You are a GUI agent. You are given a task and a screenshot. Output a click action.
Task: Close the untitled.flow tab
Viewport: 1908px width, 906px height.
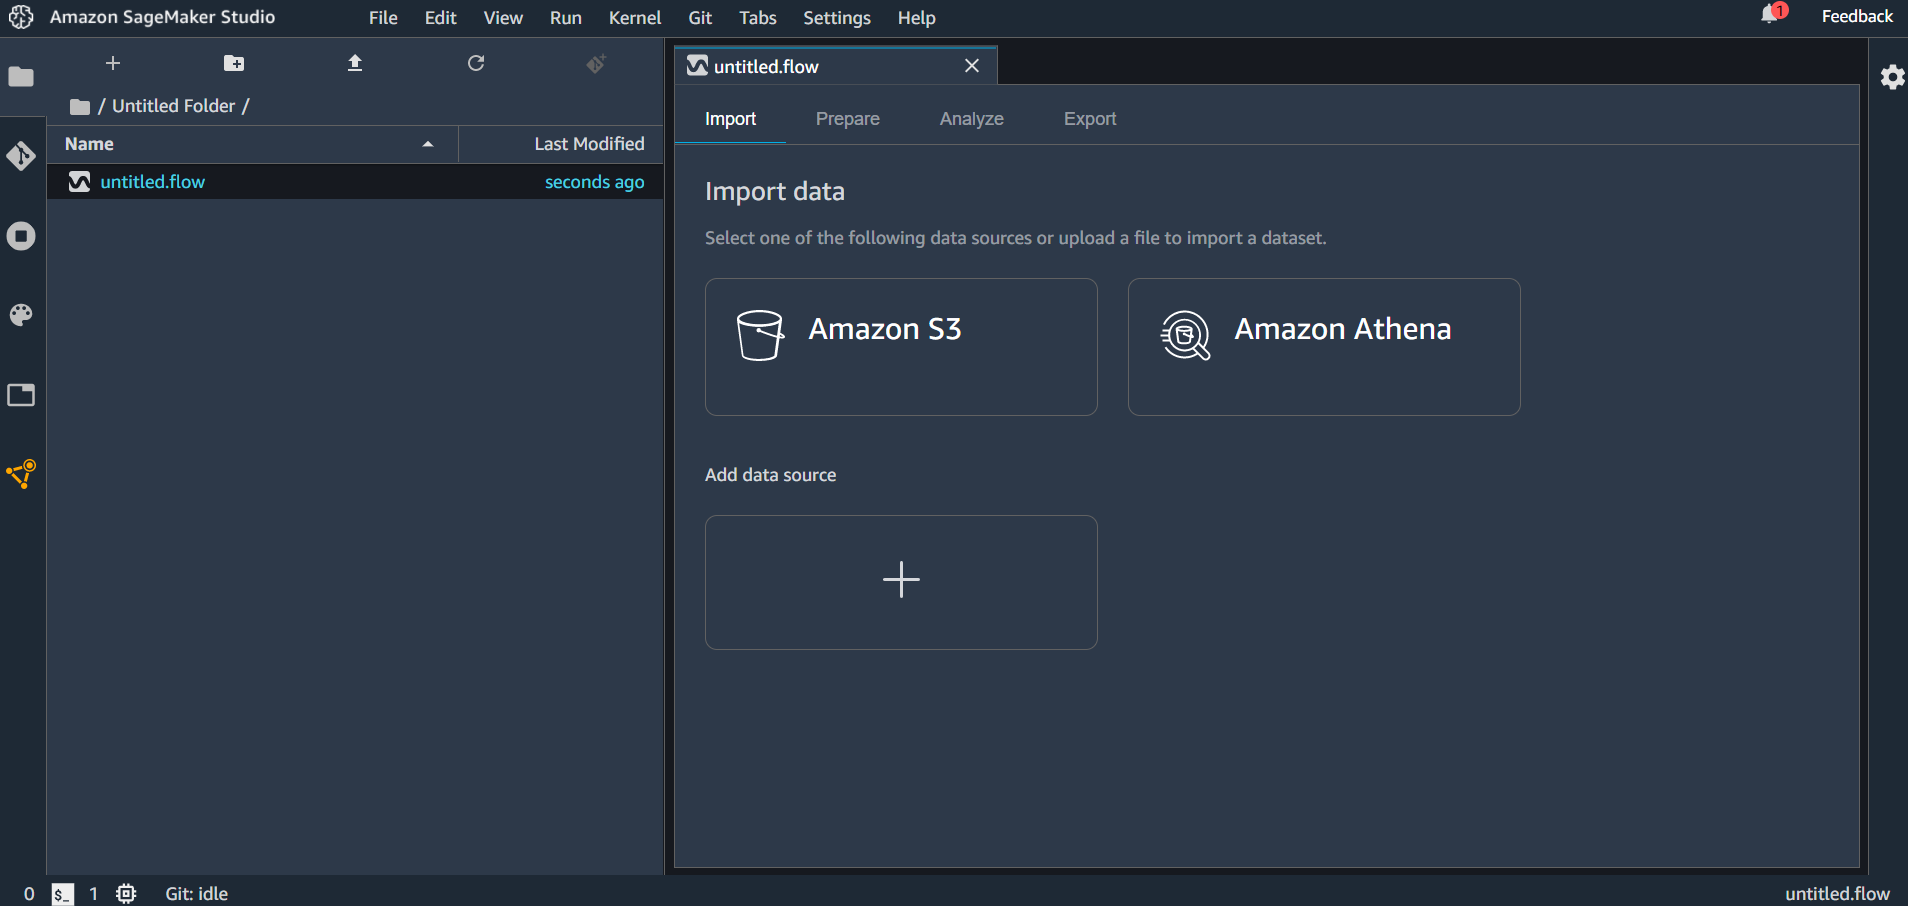tap(972, 66)
